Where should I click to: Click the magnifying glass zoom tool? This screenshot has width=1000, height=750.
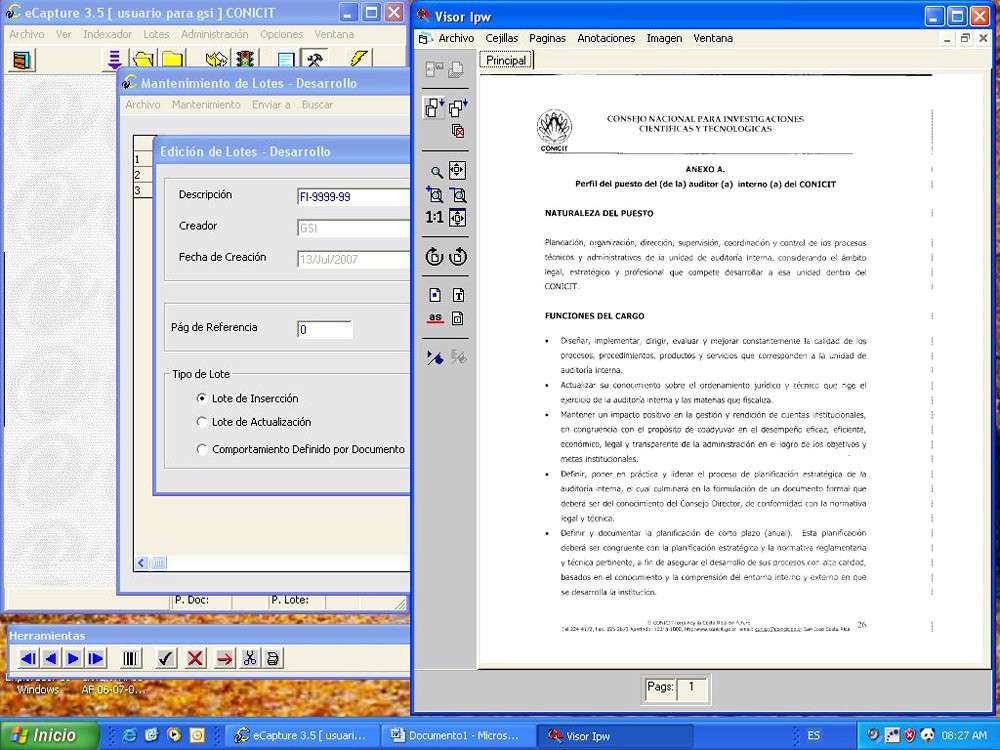(436, 172)
